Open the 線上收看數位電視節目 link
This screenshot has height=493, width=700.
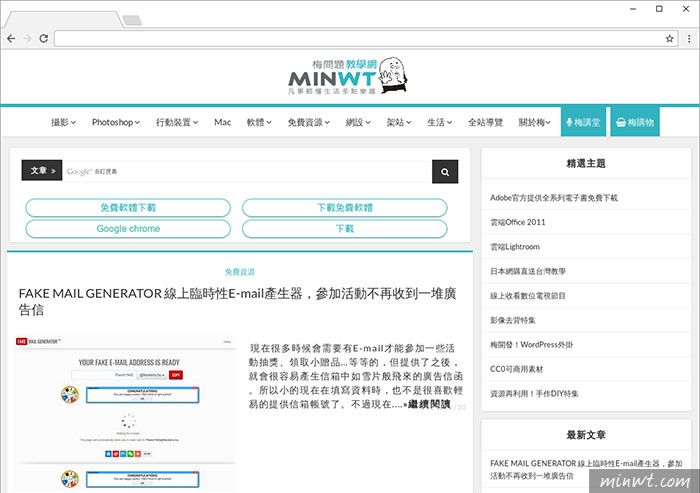(x=528, y=296)
